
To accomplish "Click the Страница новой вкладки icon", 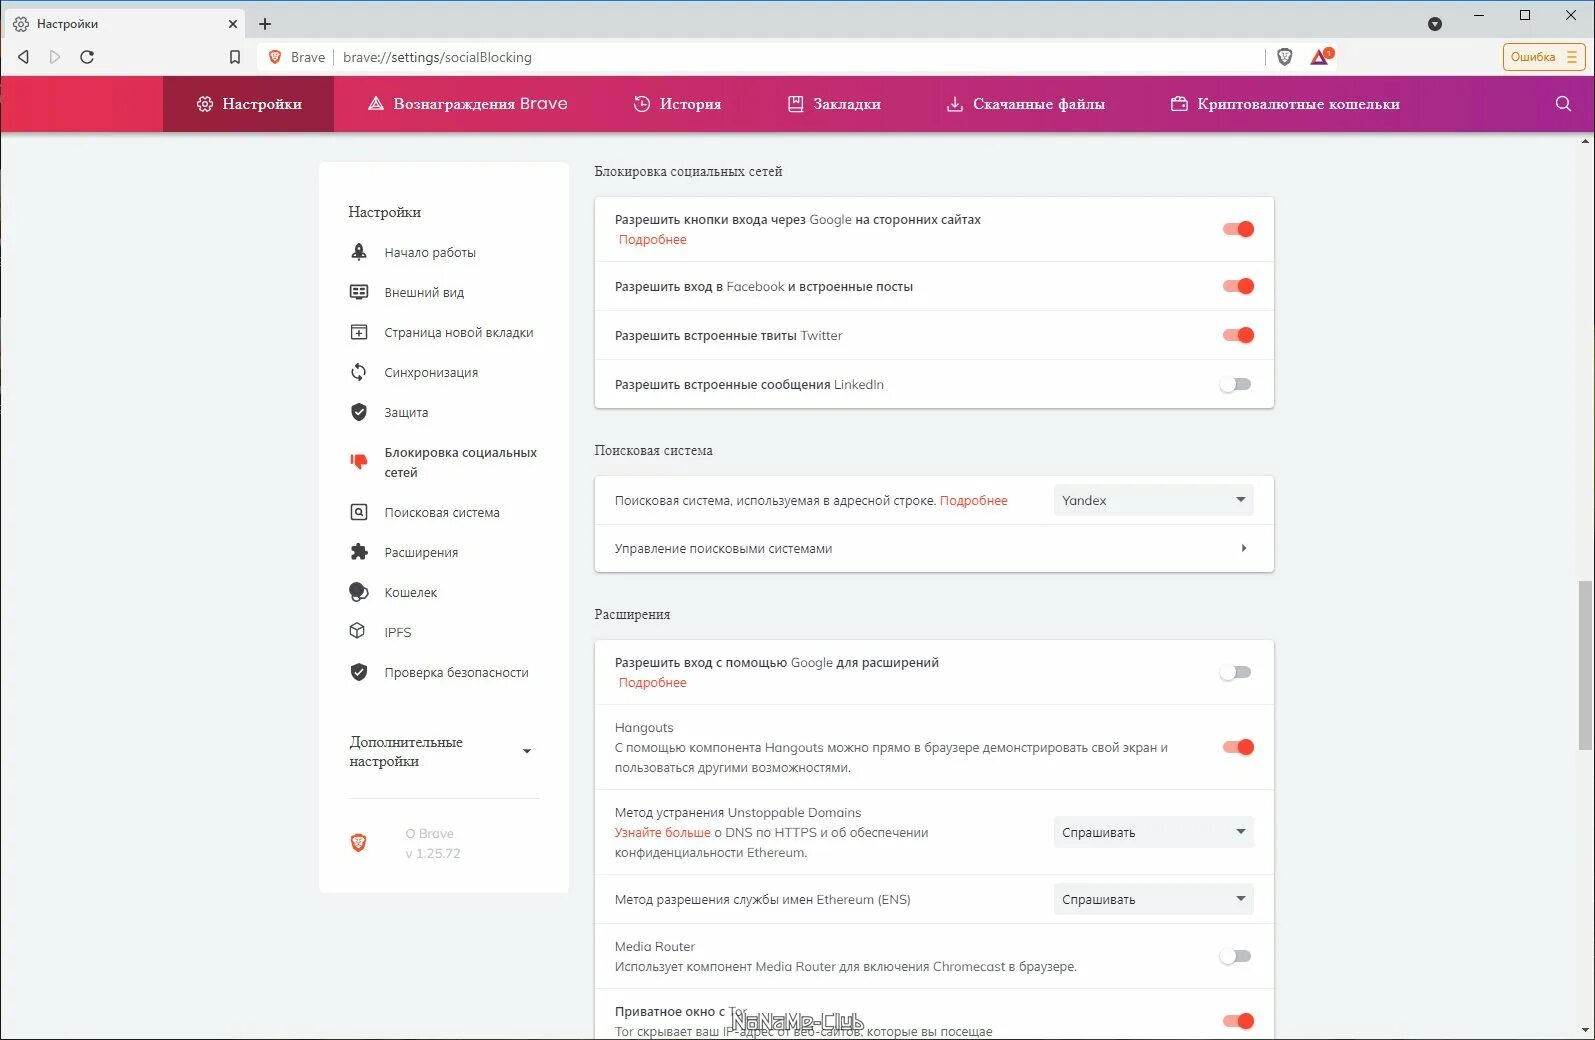I will point(359,332).
